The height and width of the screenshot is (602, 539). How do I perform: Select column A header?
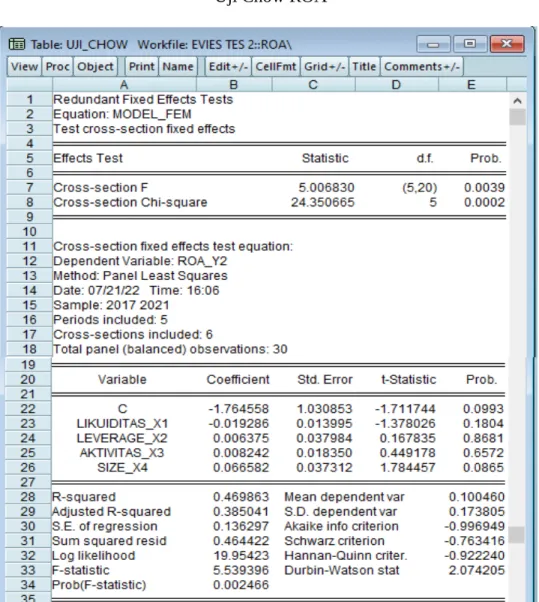(x=124, y=84)
